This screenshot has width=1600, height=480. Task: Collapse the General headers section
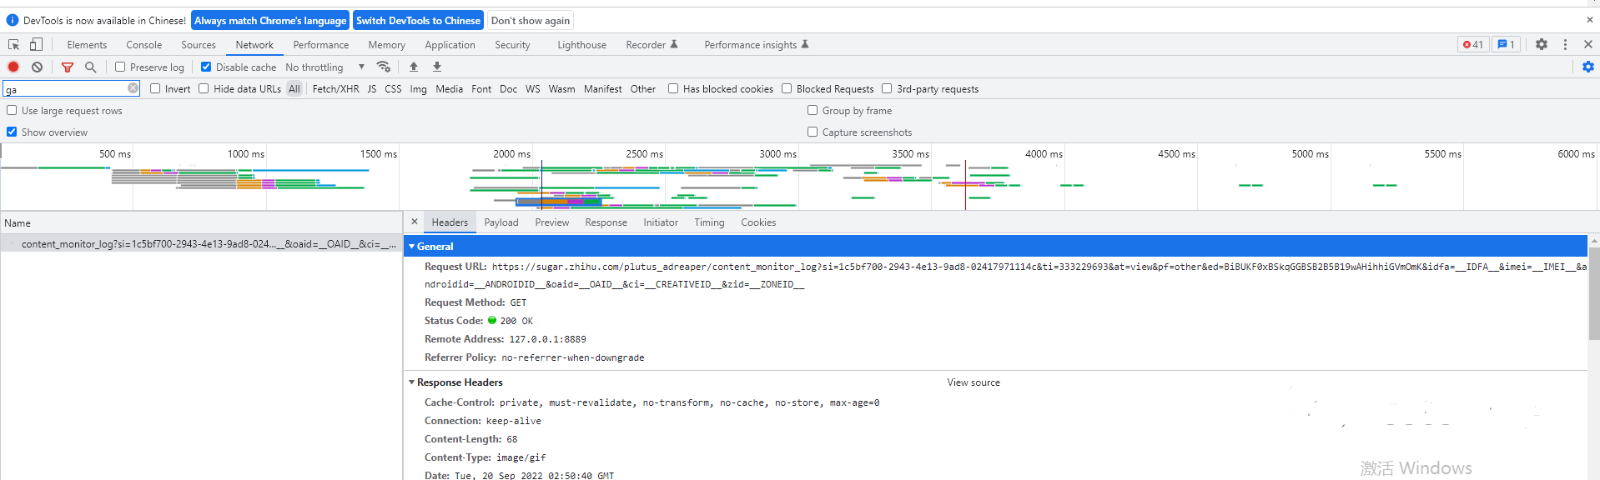411,246
